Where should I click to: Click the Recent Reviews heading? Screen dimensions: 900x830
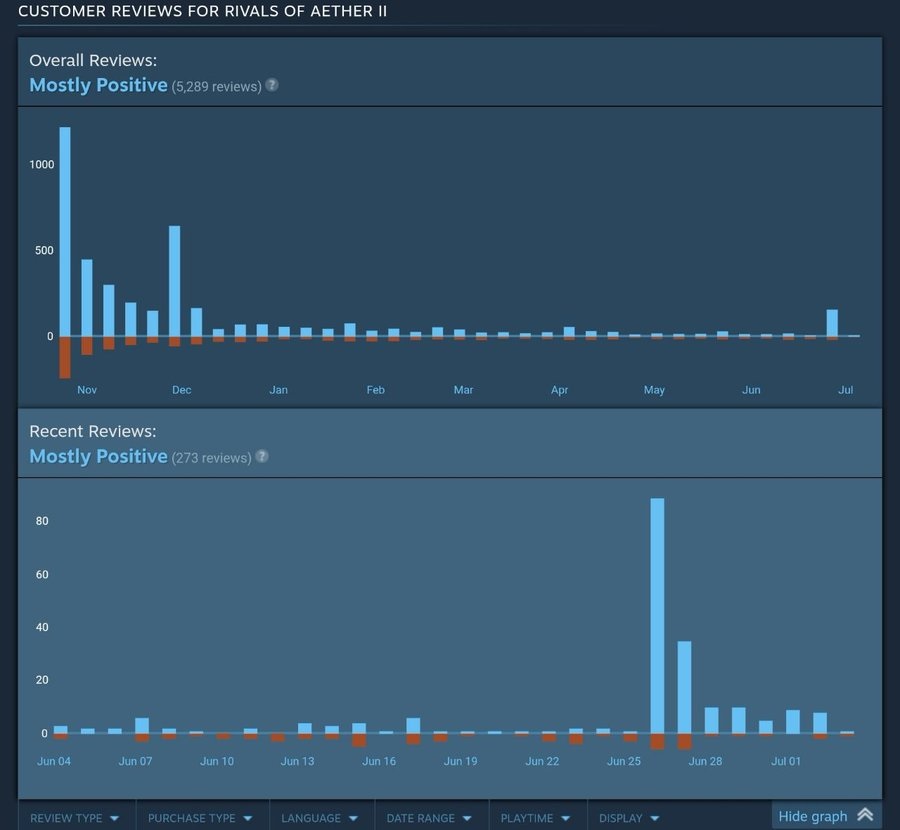pyautogui.click(x=92, y=432)
